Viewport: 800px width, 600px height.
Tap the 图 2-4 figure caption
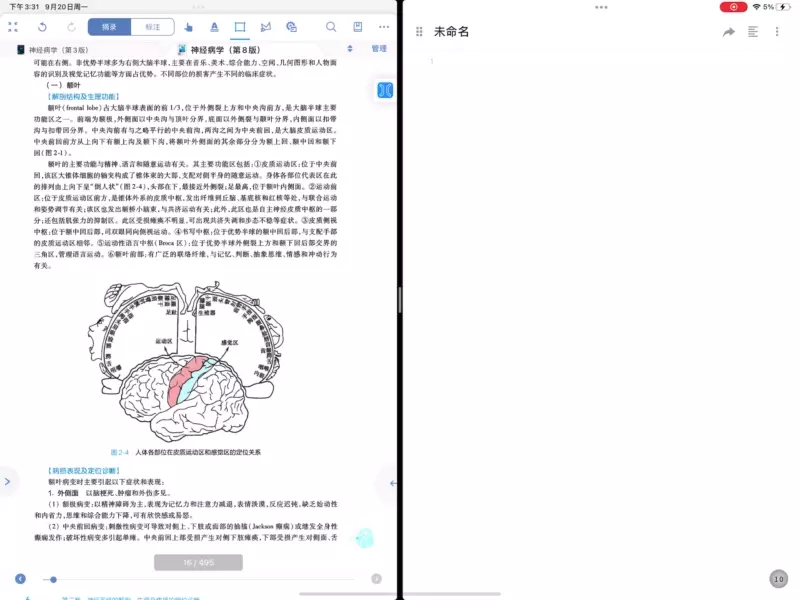click(186, 452)
